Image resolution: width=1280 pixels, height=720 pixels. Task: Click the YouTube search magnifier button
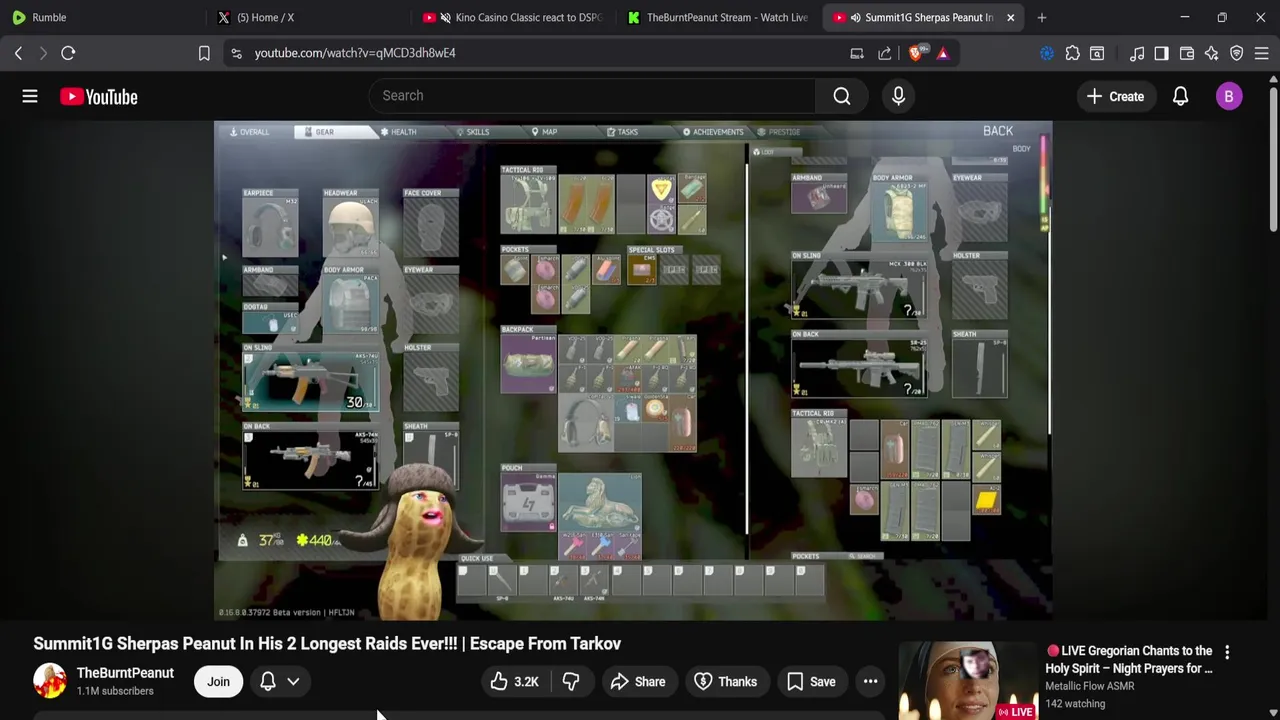pos(842,96)
